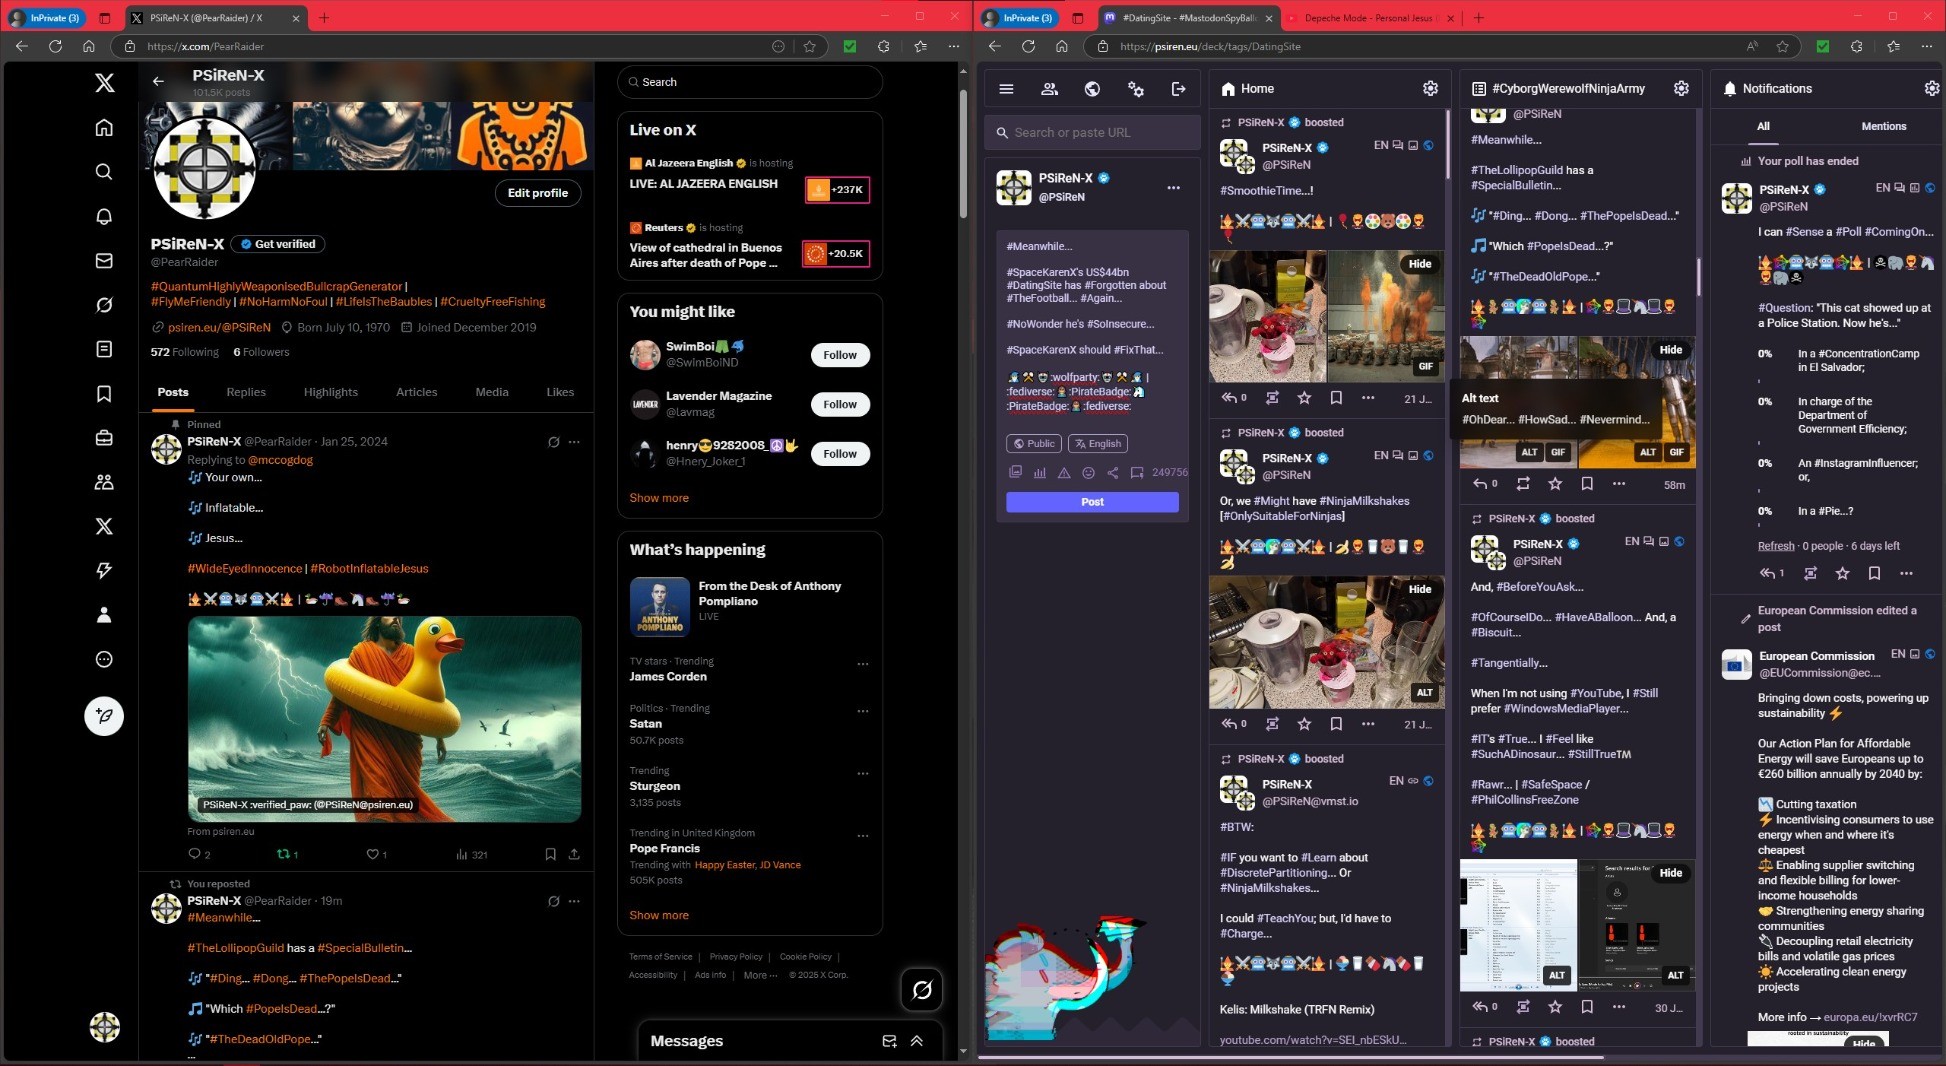This screenshot has height=1066, width=1946.
Task: Open more options for James Corden trend
Action: point(863,664)
